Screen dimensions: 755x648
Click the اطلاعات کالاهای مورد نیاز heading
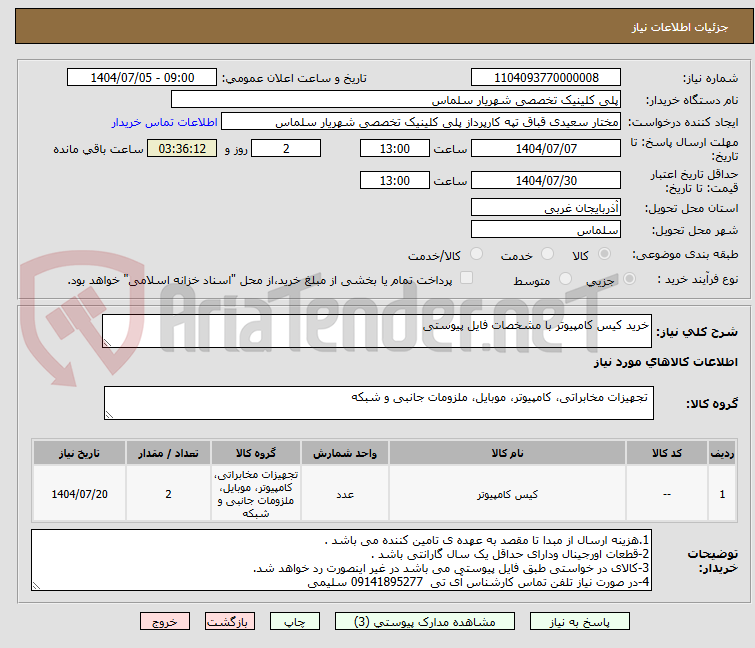[x=665, y=362]
